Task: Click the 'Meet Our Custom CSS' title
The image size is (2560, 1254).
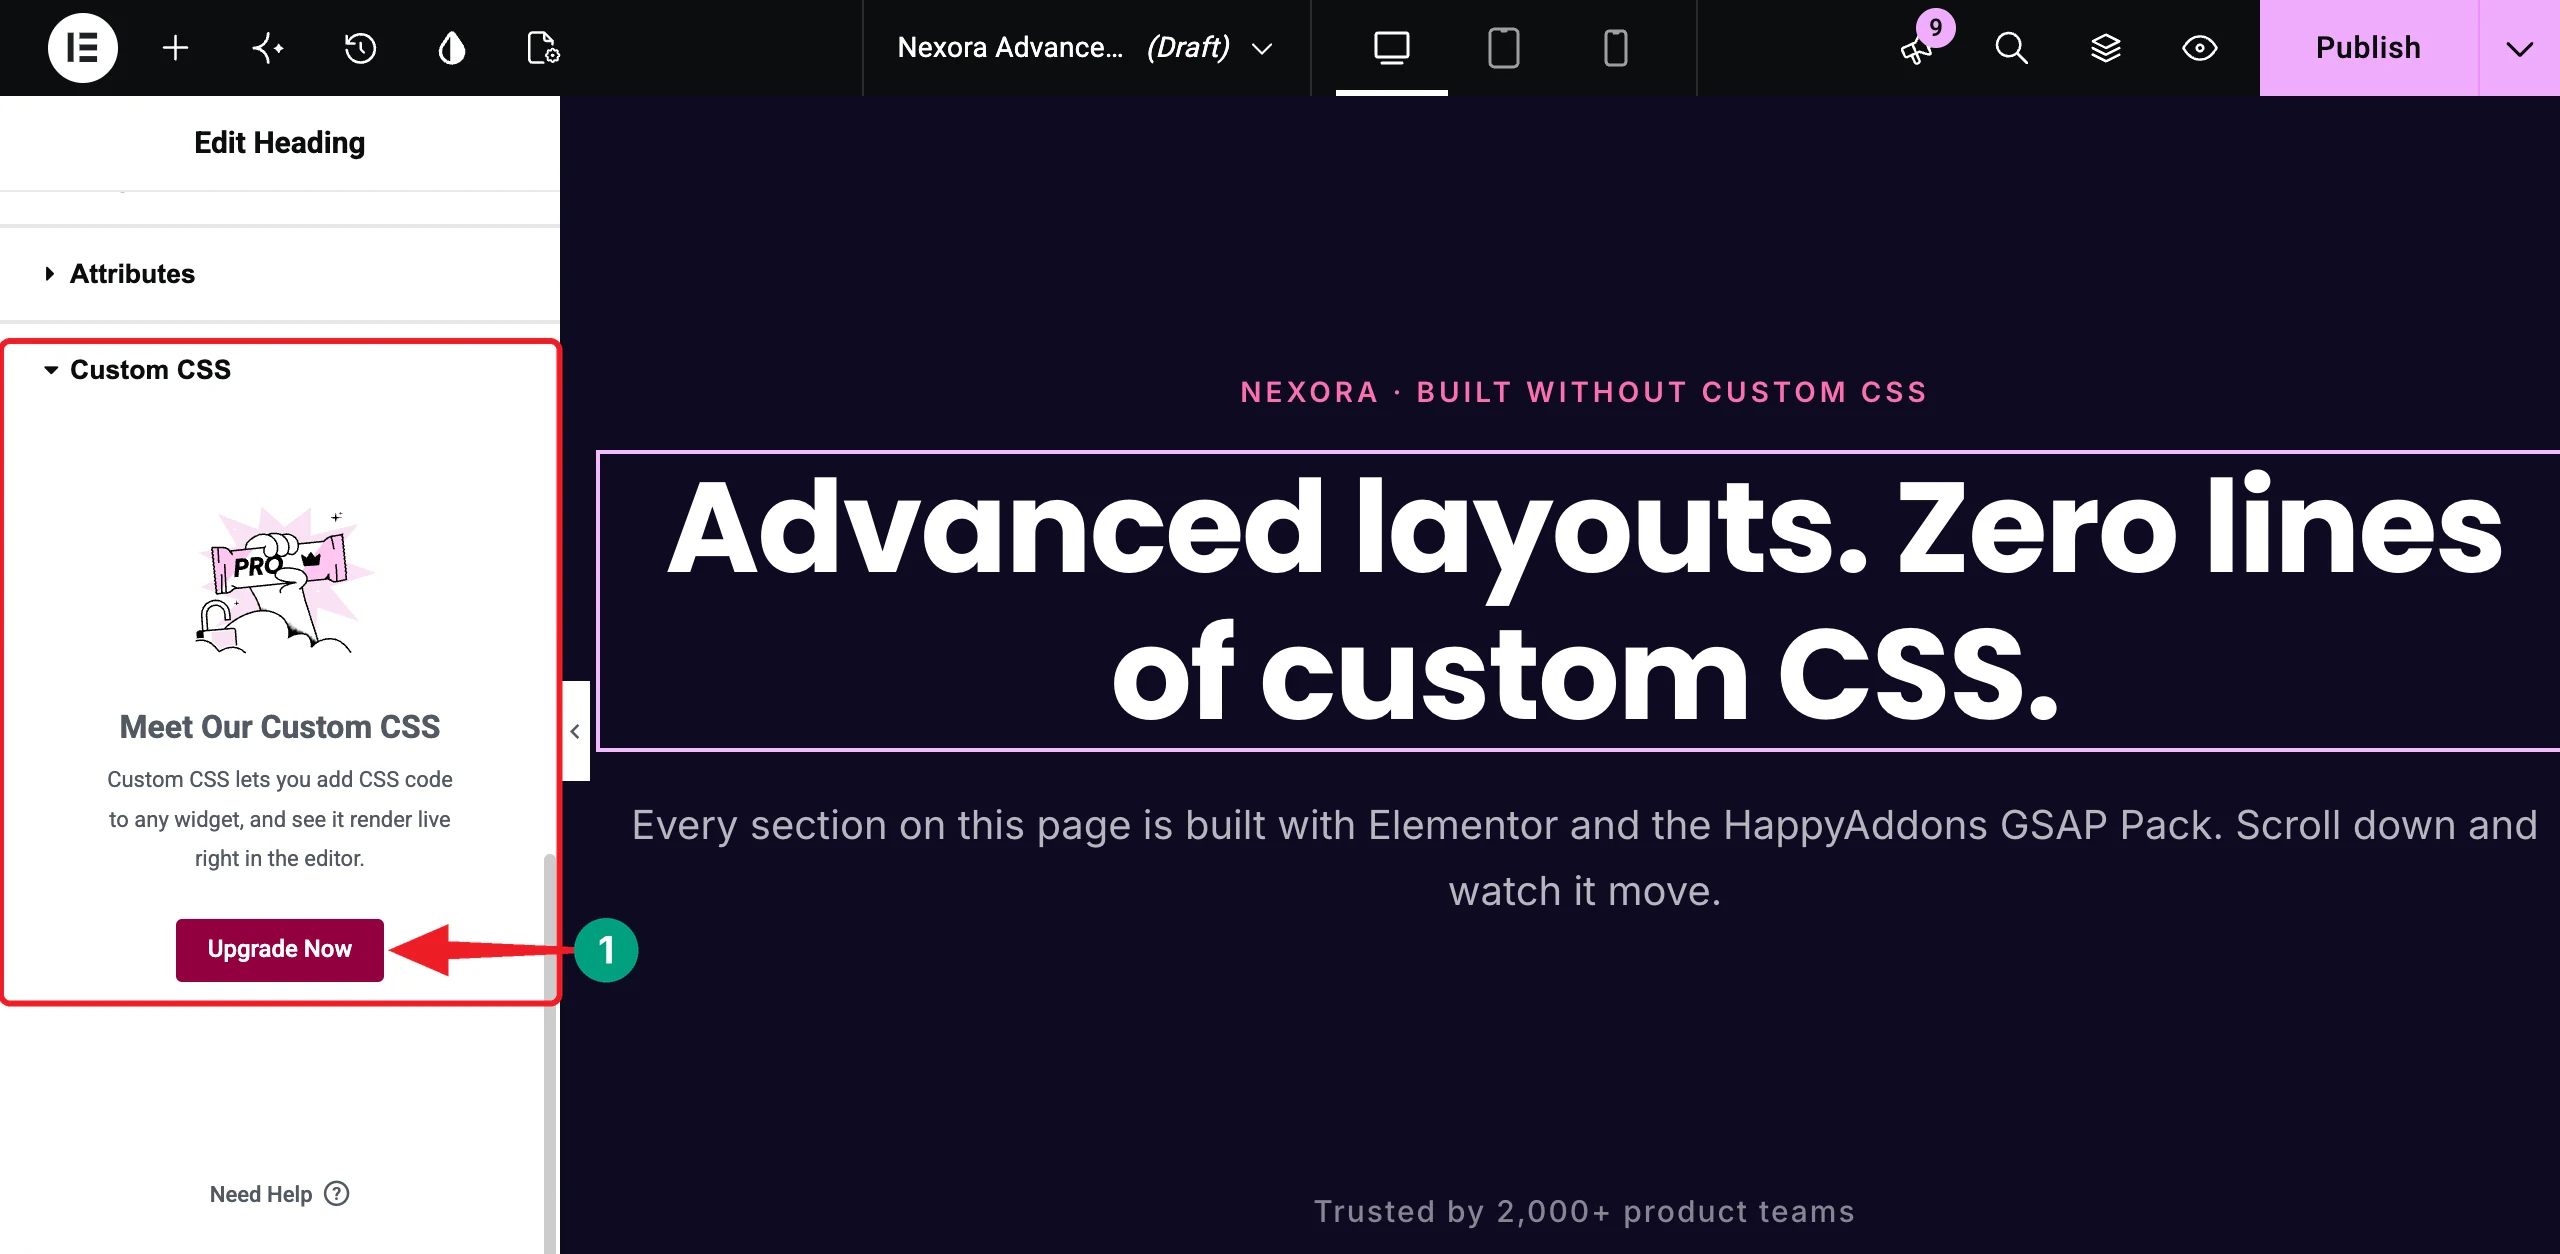Action: point(280,727)
